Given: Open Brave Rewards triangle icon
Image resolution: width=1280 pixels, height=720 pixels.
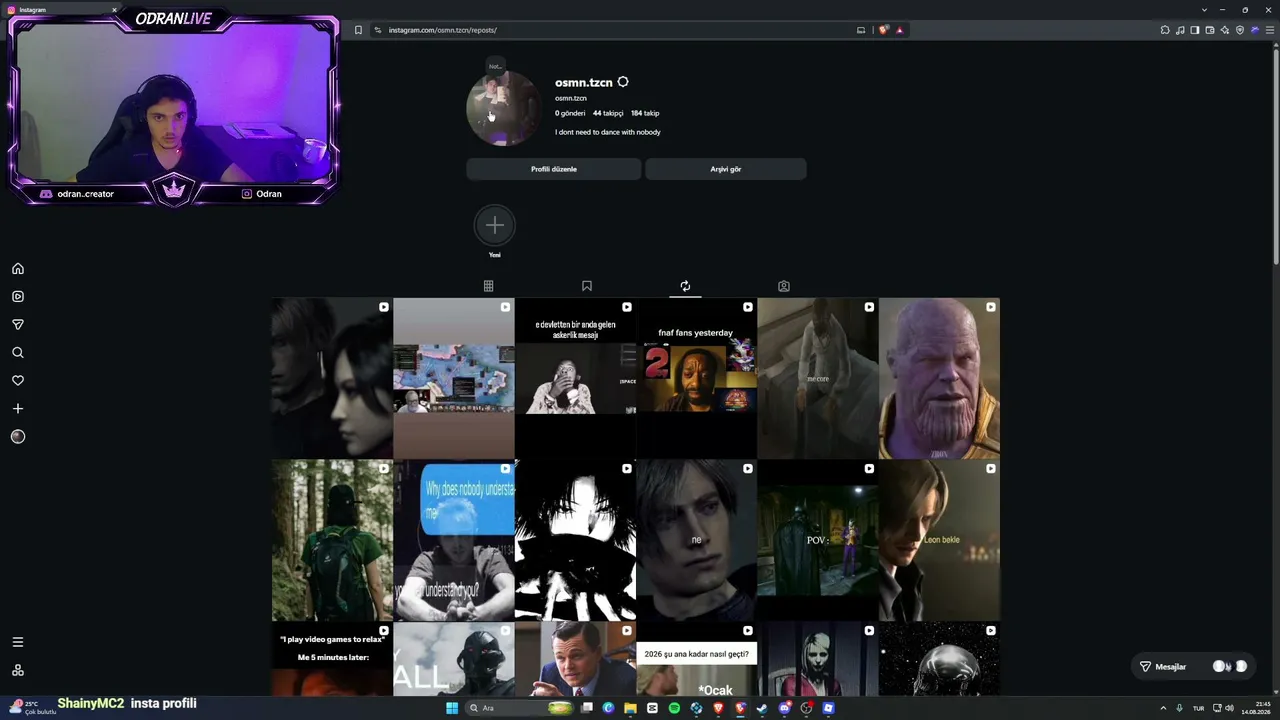Looking at the screenshot, I should (899, 30).
